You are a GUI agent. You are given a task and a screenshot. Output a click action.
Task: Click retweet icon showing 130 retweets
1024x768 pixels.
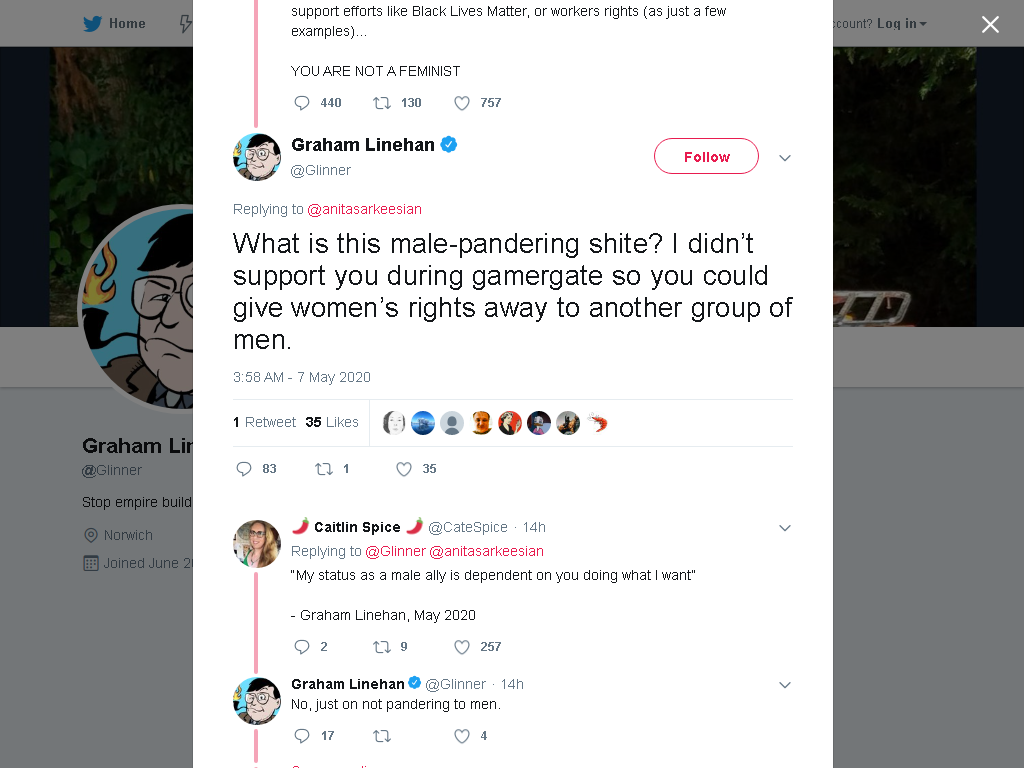point(382,103)
